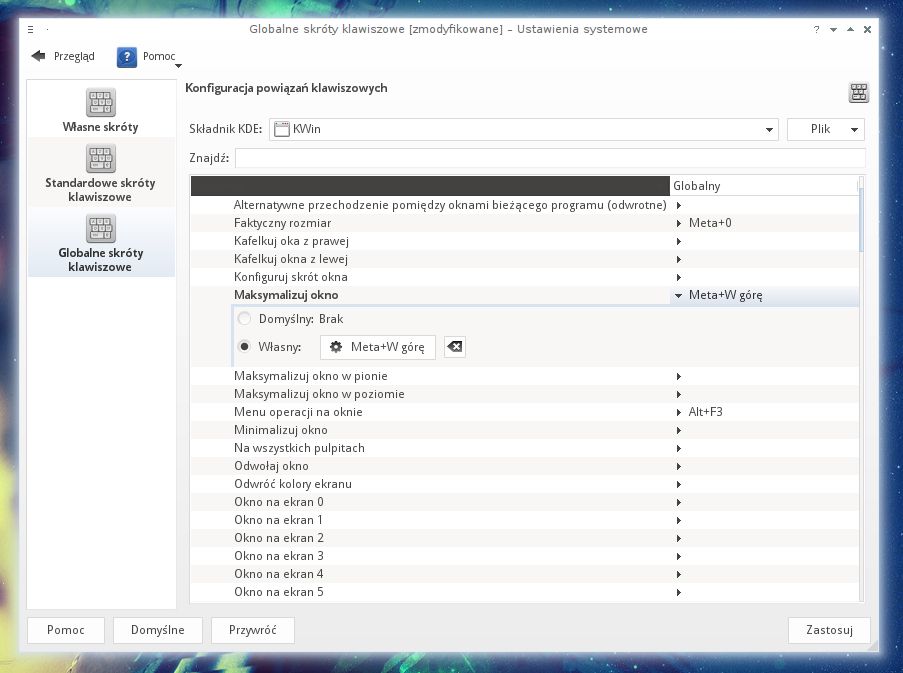Expand the Minimalizuj okno arrow

coord(679,430)
